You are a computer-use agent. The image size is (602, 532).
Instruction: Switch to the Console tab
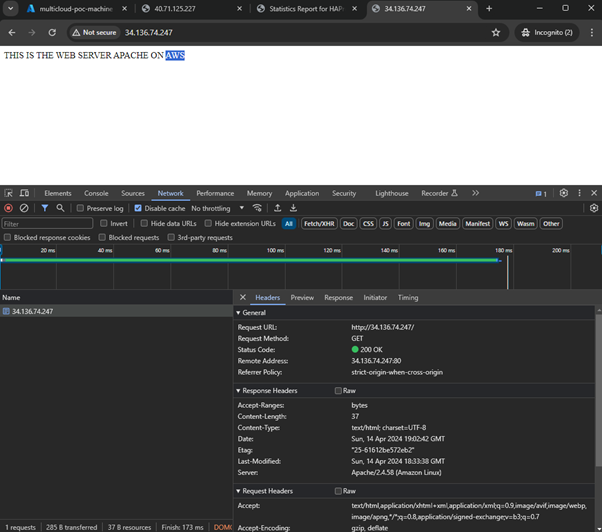tap(96, 193)
